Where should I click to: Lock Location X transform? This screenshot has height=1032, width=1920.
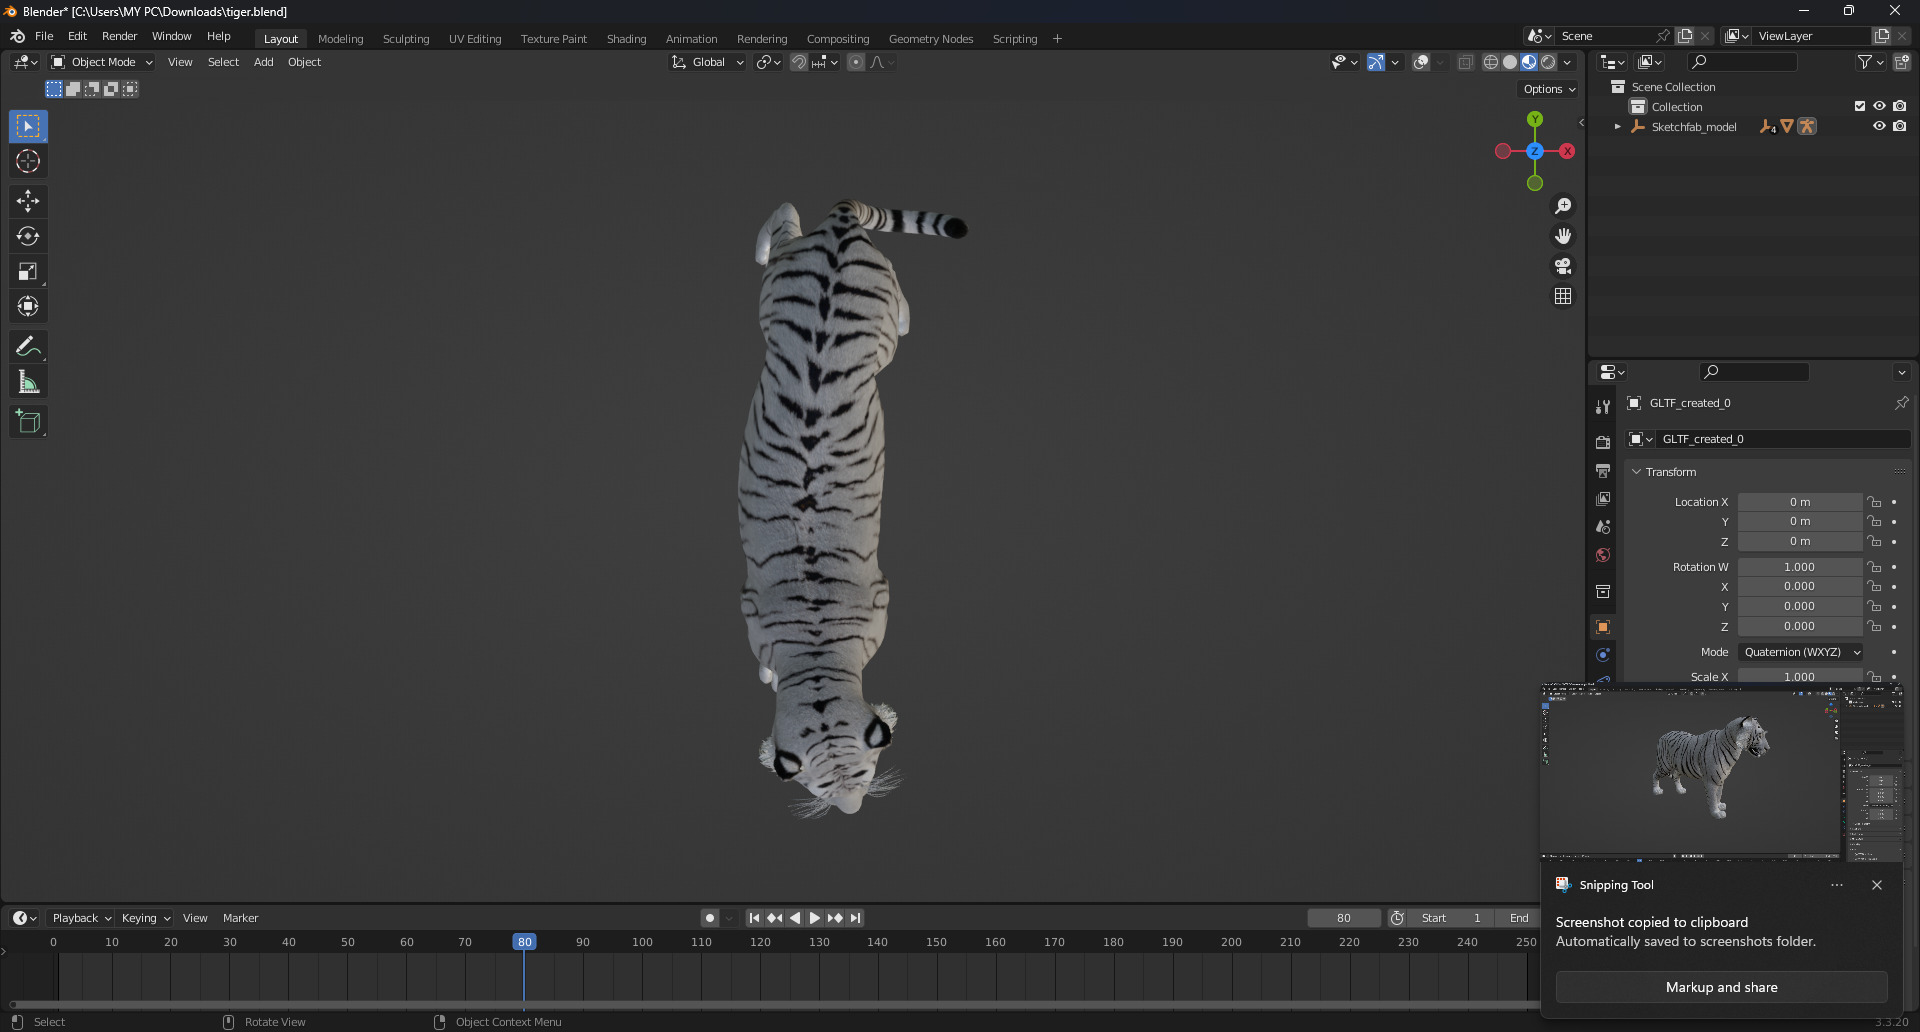point(1875,502)
